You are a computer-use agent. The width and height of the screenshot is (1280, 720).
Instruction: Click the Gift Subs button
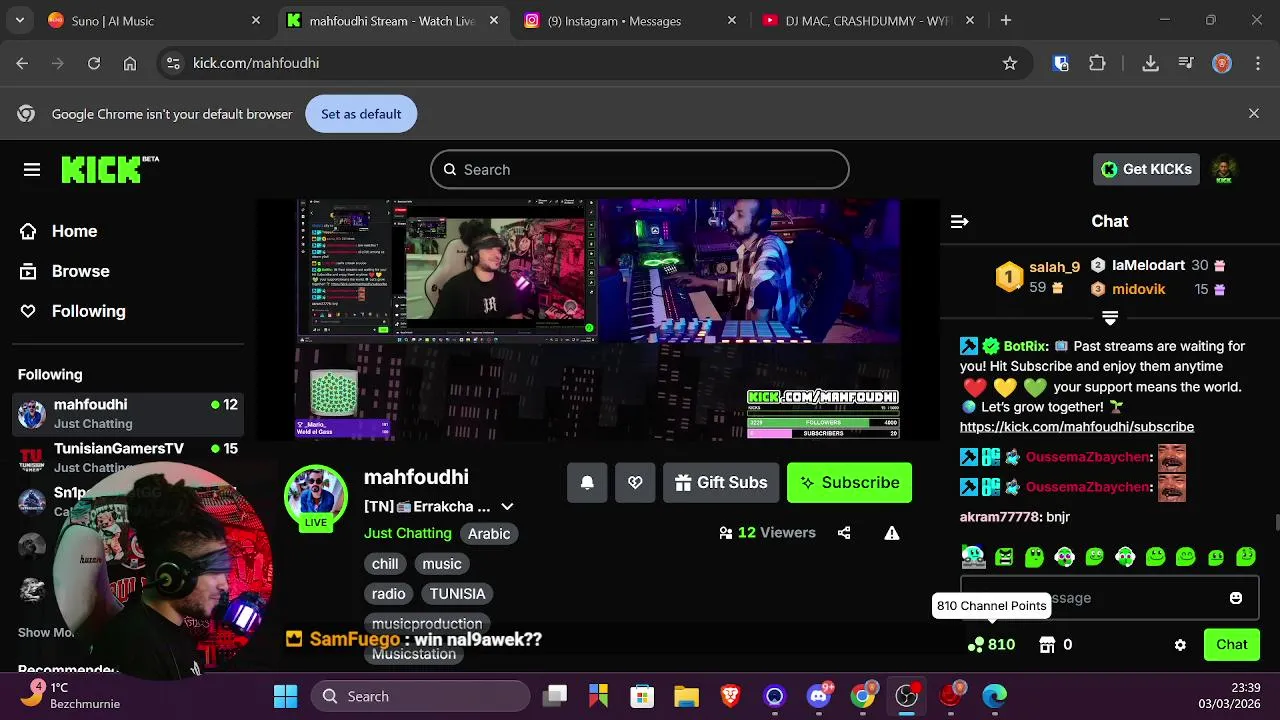coord(721,482)
